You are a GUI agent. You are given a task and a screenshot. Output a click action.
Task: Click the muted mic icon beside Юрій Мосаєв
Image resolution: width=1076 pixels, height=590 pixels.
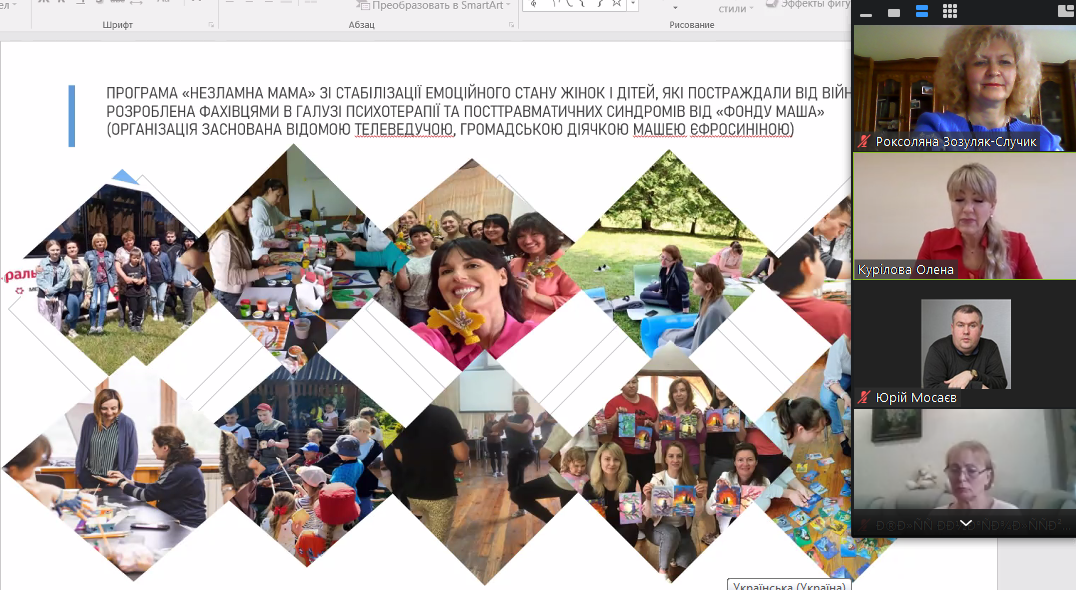tap(864, 398)
